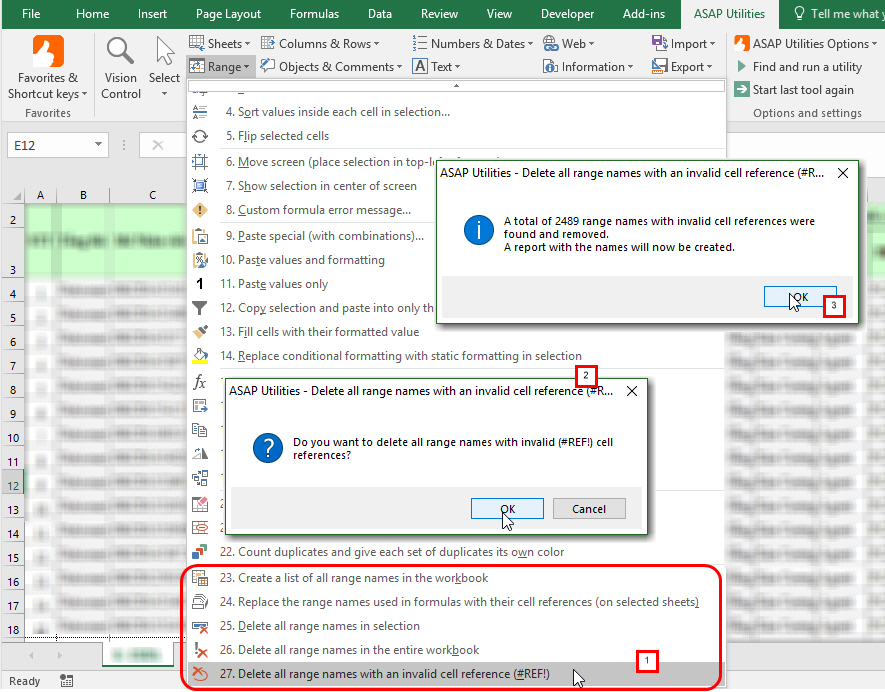The height and width of the screenshot is (692, 885).
Task: Click the Select All corner triangle
Action: tap(17, 196)
